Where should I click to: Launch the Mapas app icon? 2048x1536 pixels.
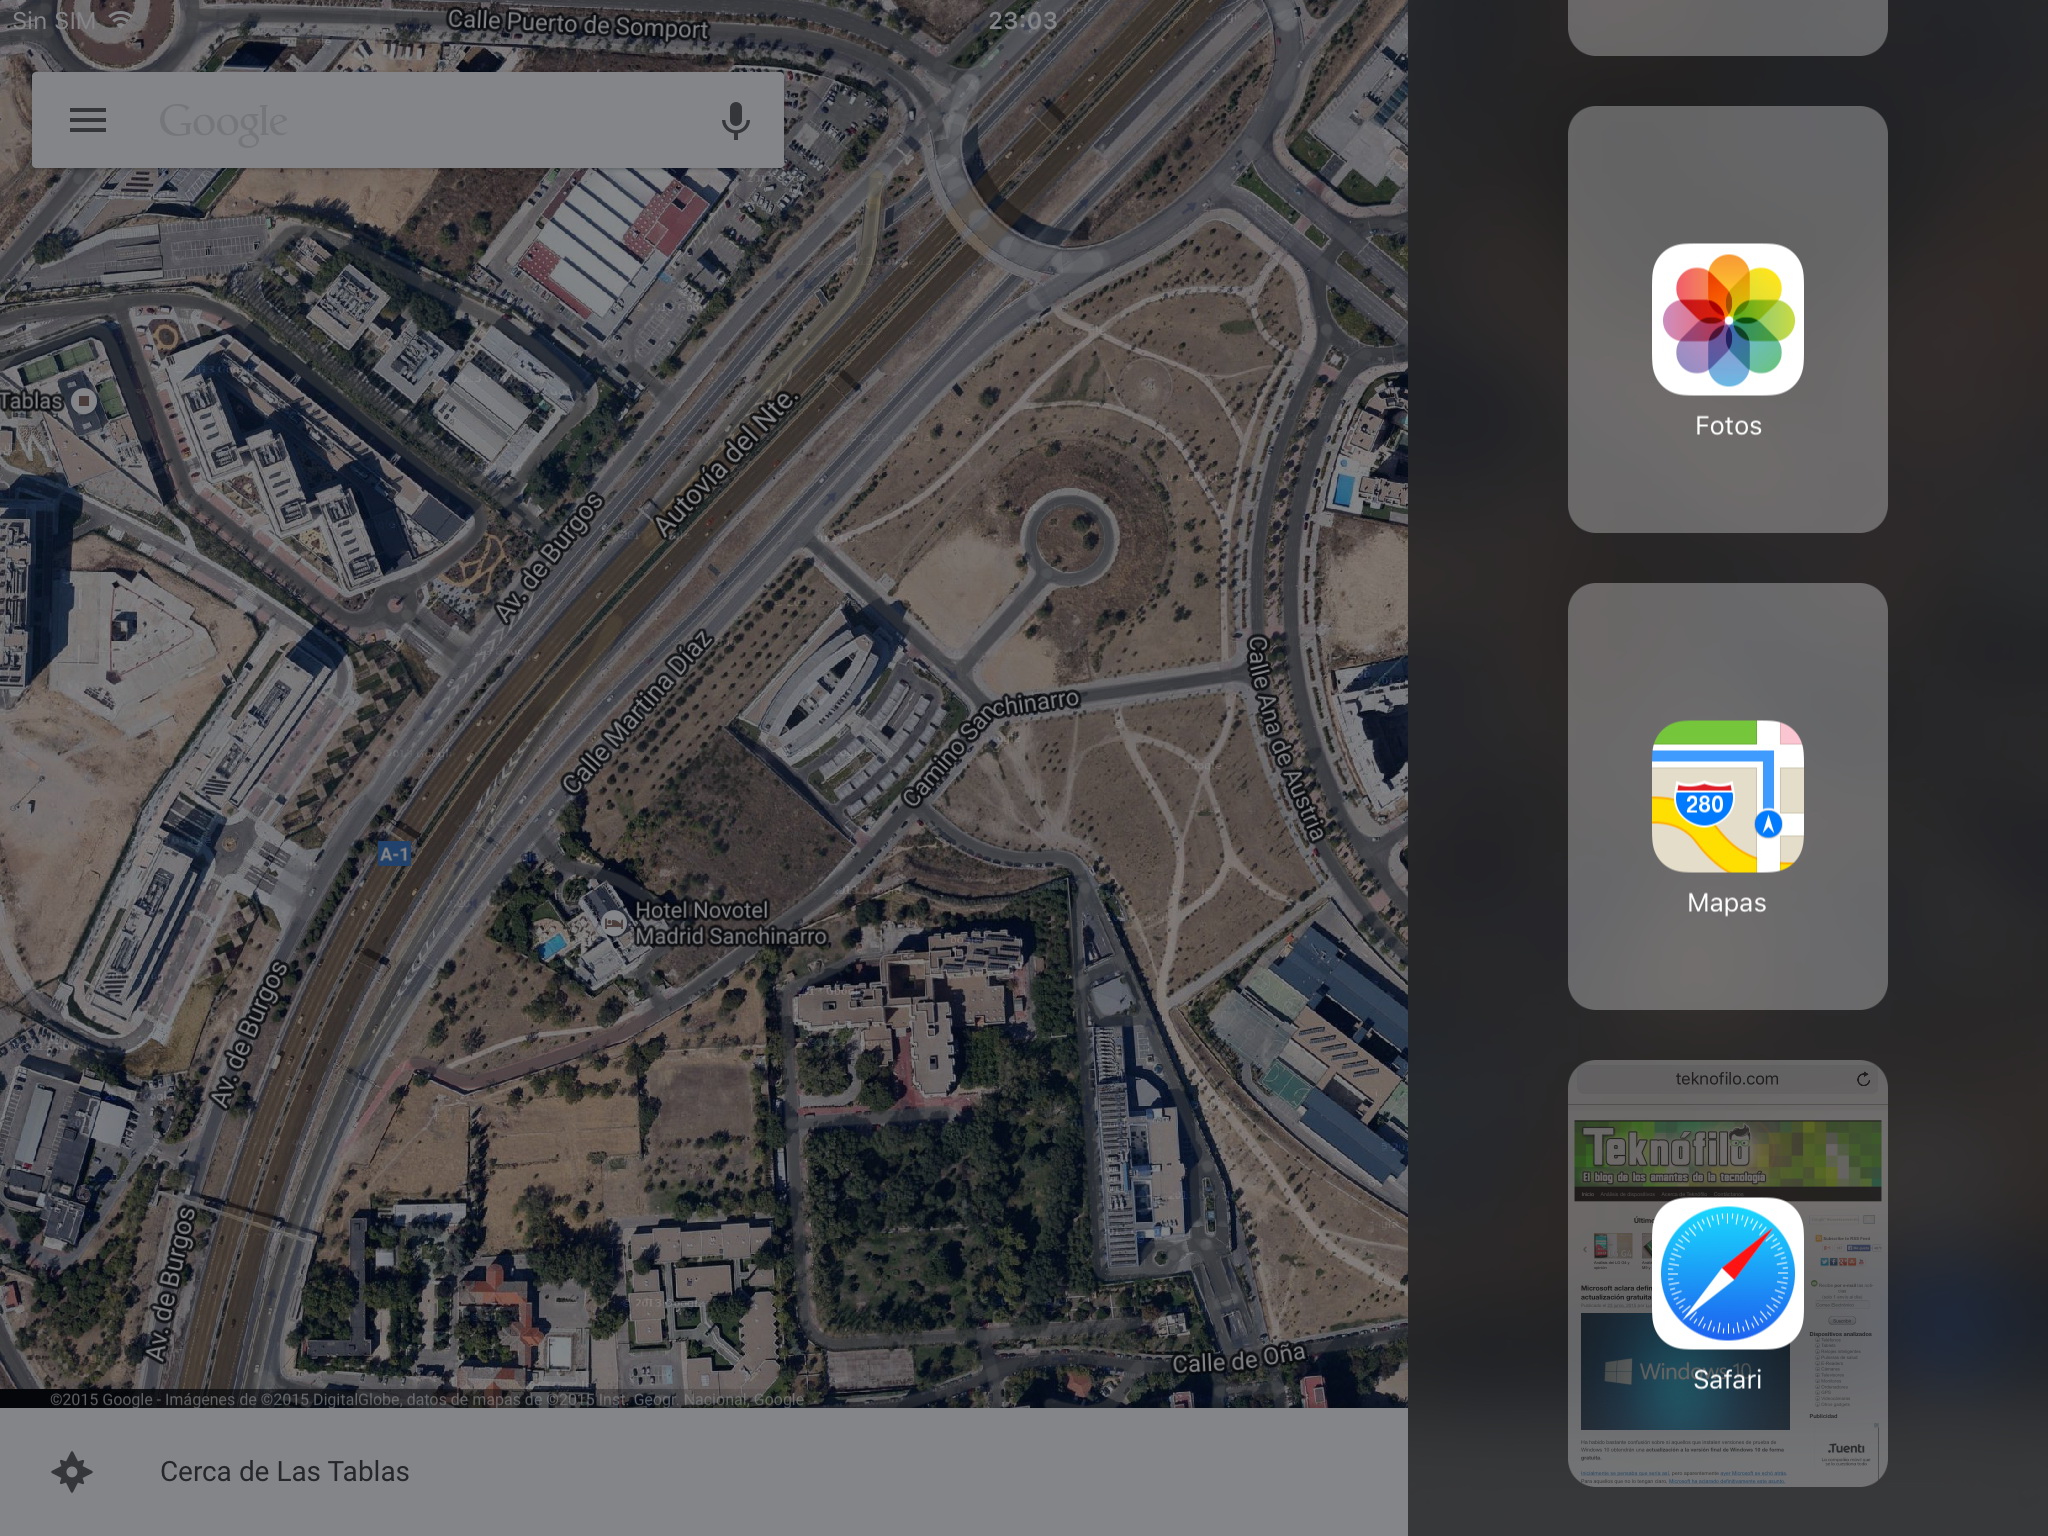click(1727, 796)
